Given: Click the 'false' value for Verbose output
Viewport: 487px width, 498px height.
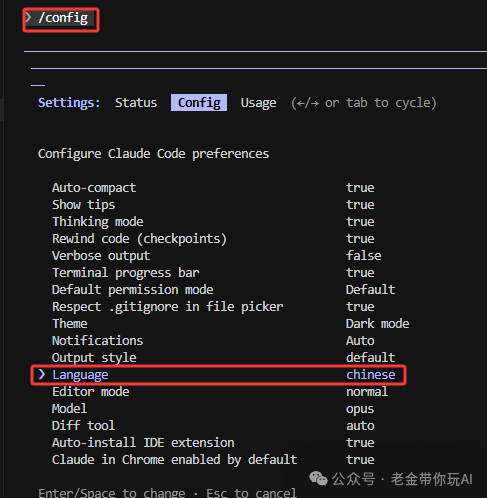Looking at the screenshot, I should click(x=364, y=256).
